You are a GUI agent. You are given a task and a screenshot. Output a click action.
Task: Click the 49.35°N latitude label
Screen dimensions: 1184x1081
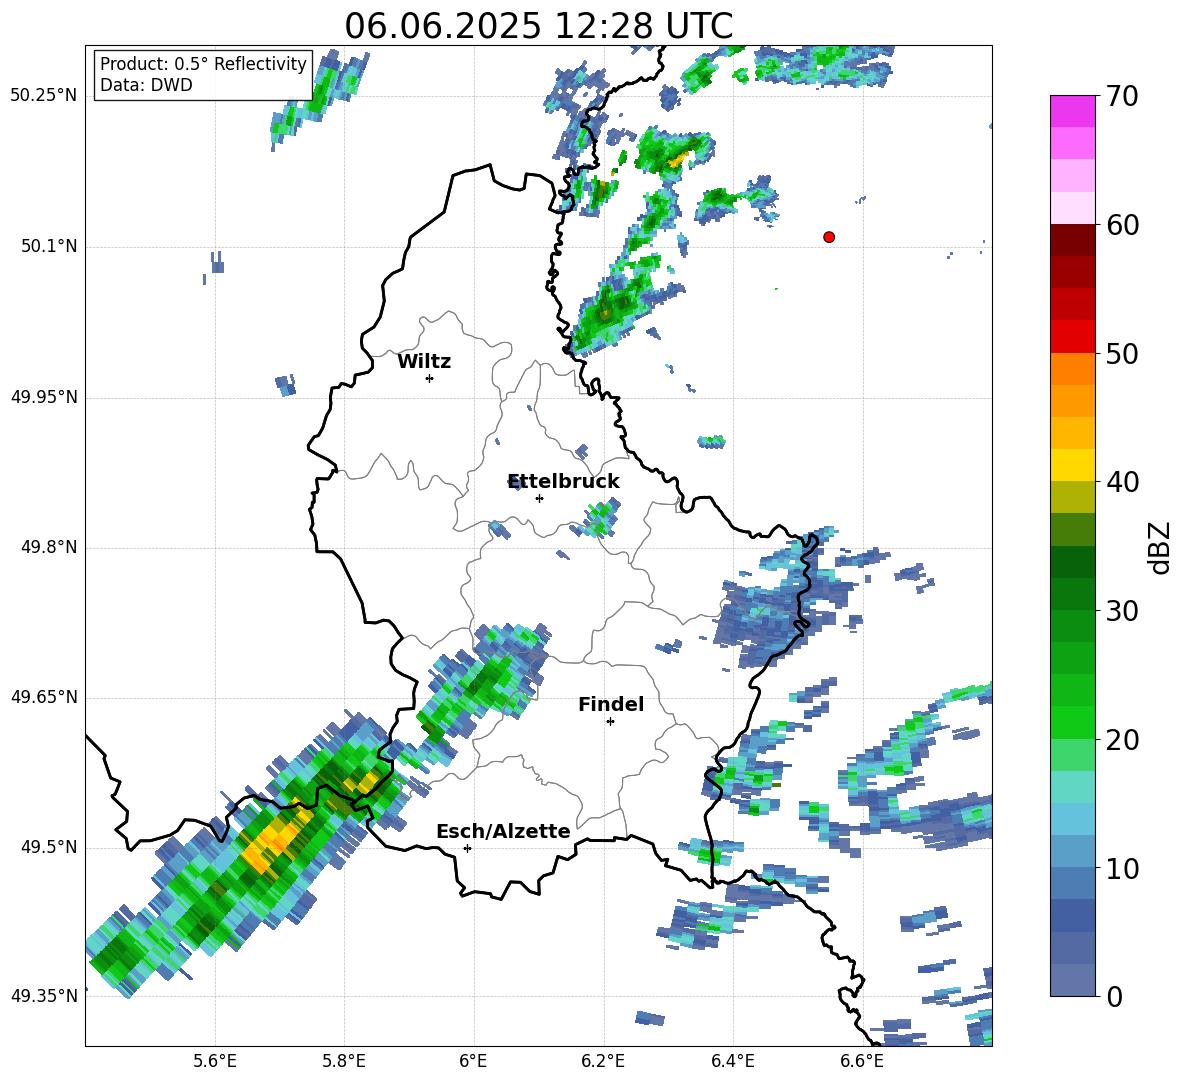44,996
